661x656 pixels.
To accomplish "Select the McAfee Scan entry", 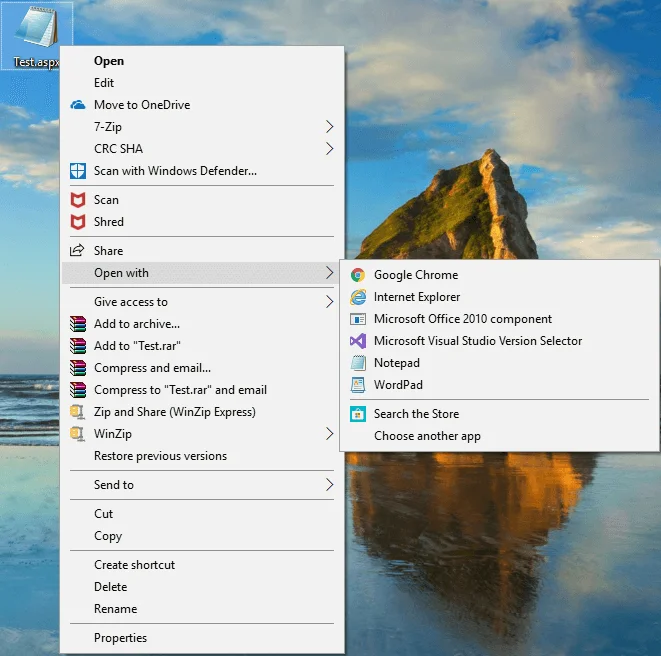I will [202, 200].
